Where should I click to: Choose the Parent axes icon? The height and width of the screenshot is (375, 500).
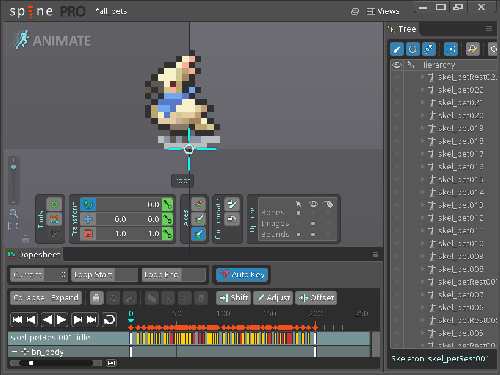click(198, 219)
